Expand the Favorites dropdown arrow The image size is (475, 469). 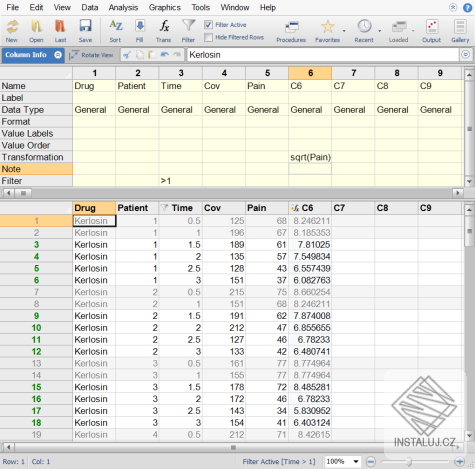point(344,31)
